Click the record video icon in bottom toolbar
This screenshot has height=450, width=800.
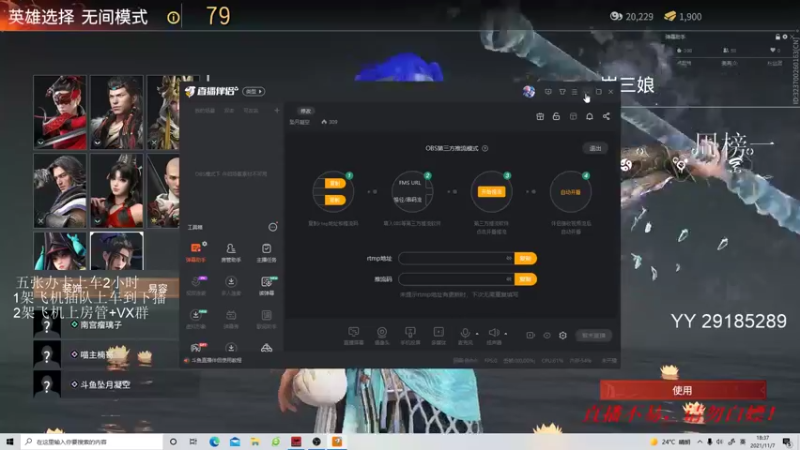pos(531,335)
